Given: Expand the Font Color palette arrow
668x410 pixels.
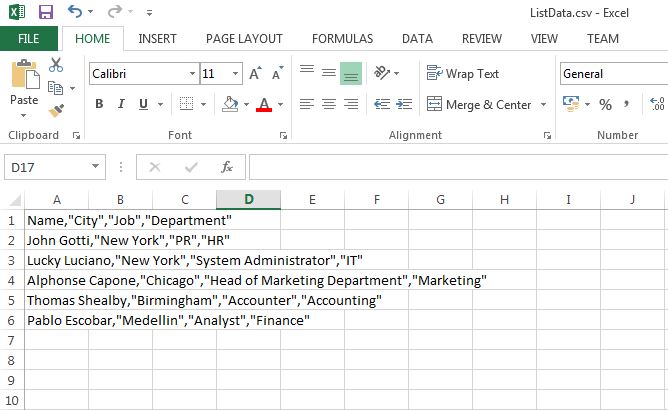Looking at the screenshot, I should (x=280, y=104).
